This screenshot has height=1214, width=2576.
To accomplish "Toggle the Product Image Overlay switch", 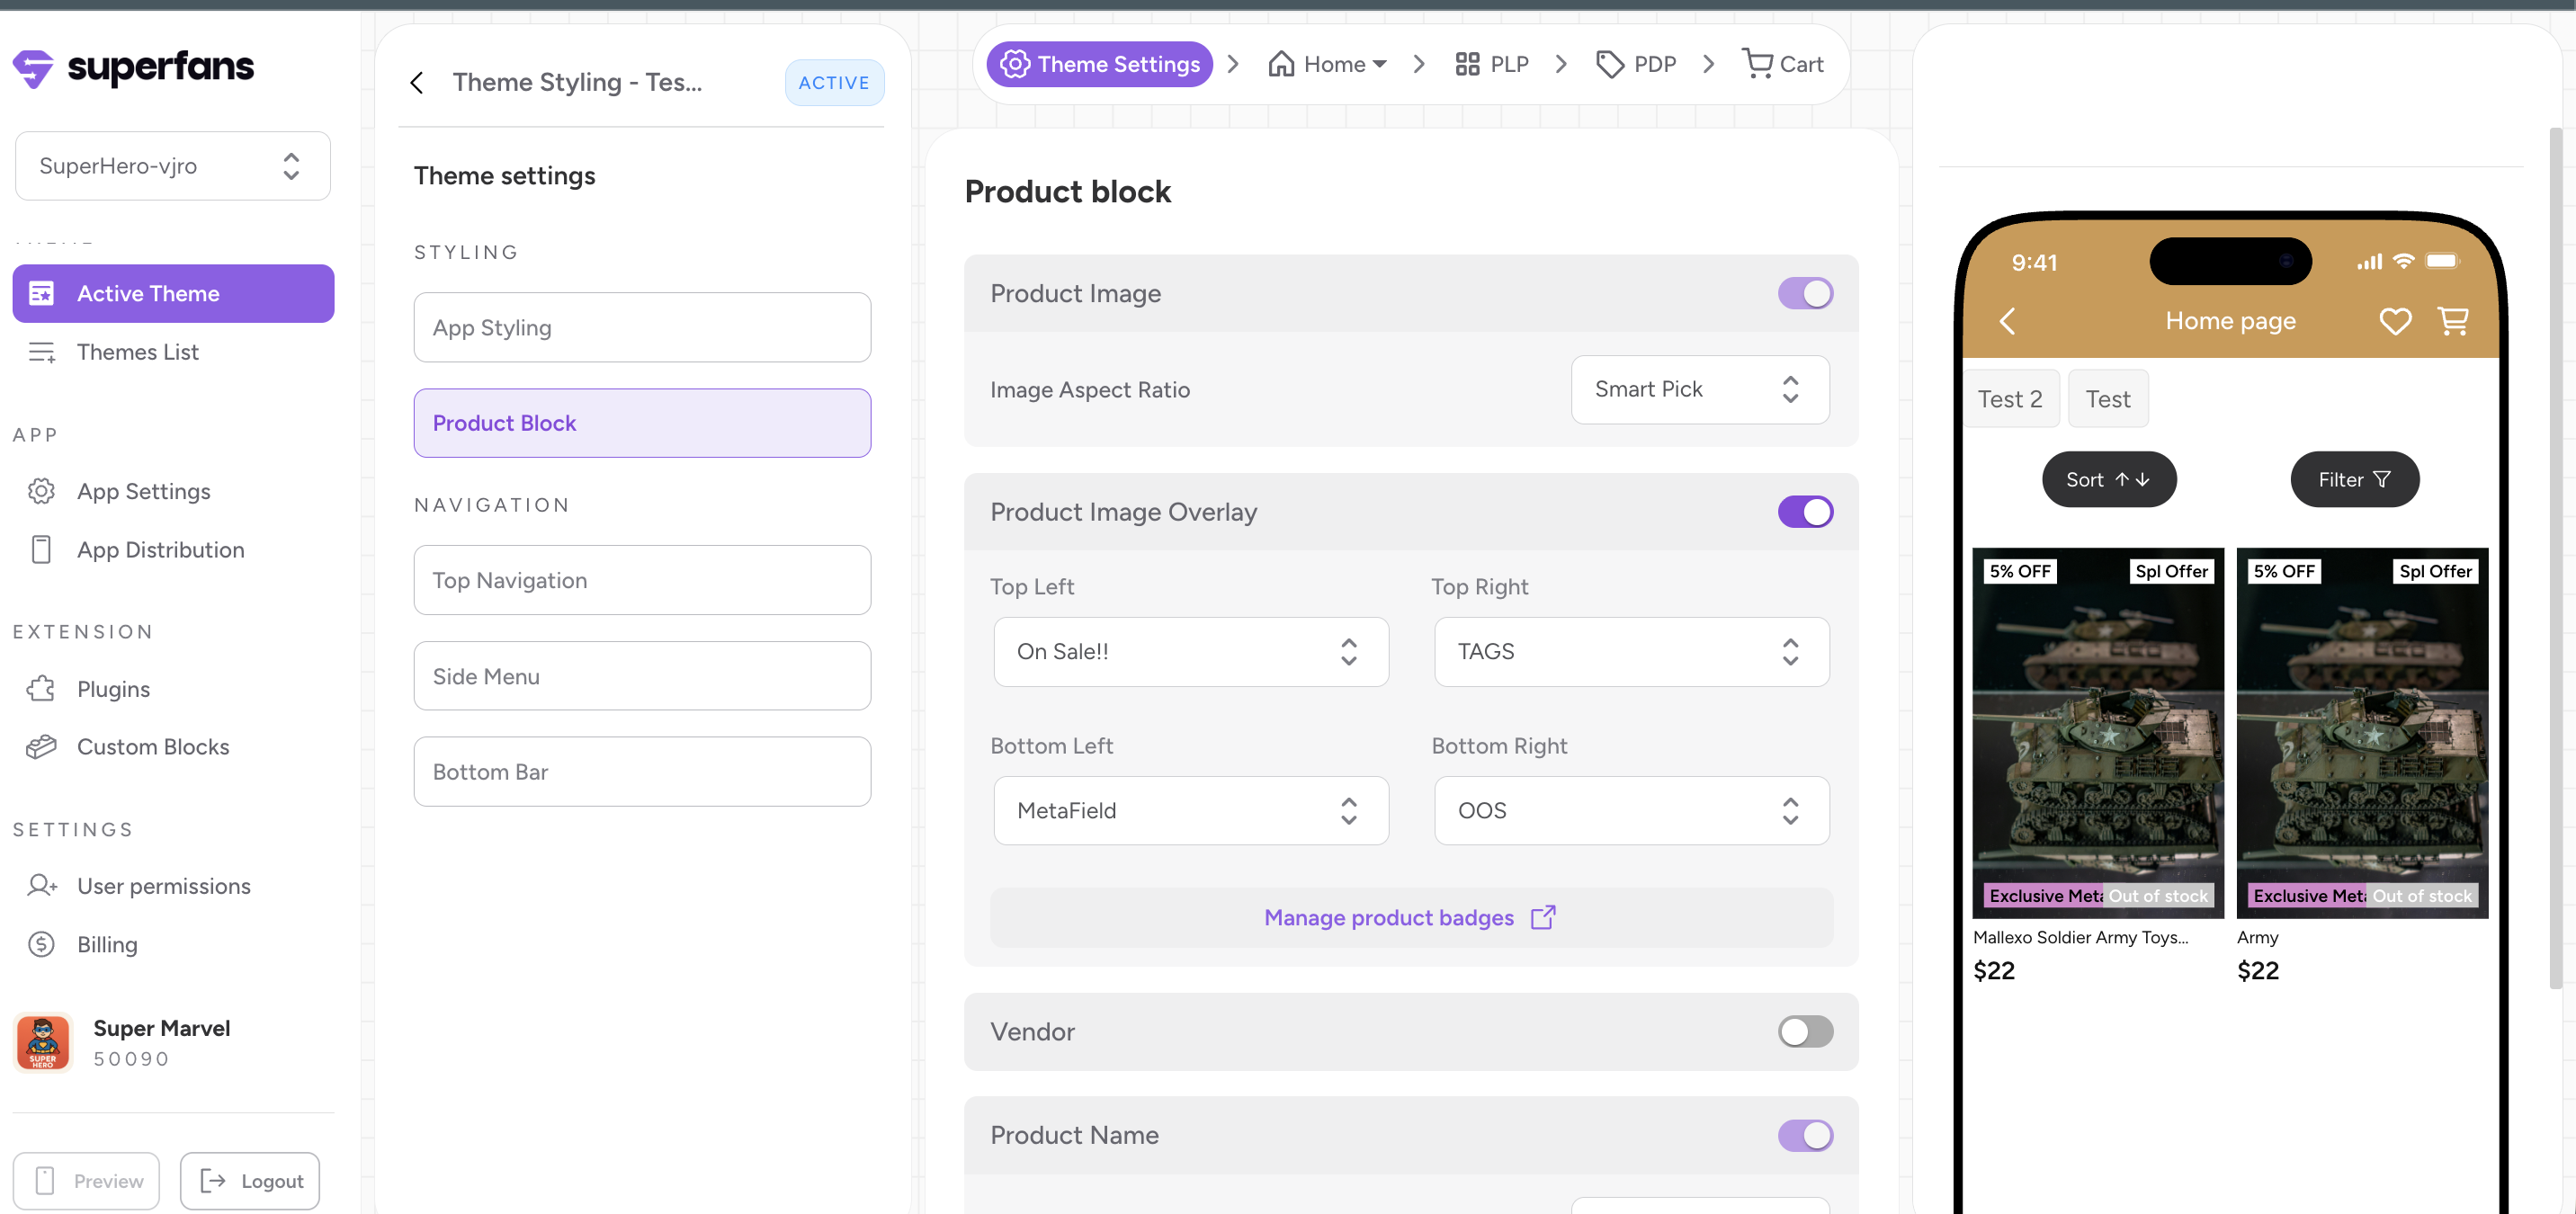I will pyautogui.click(x=1804, y=512).
